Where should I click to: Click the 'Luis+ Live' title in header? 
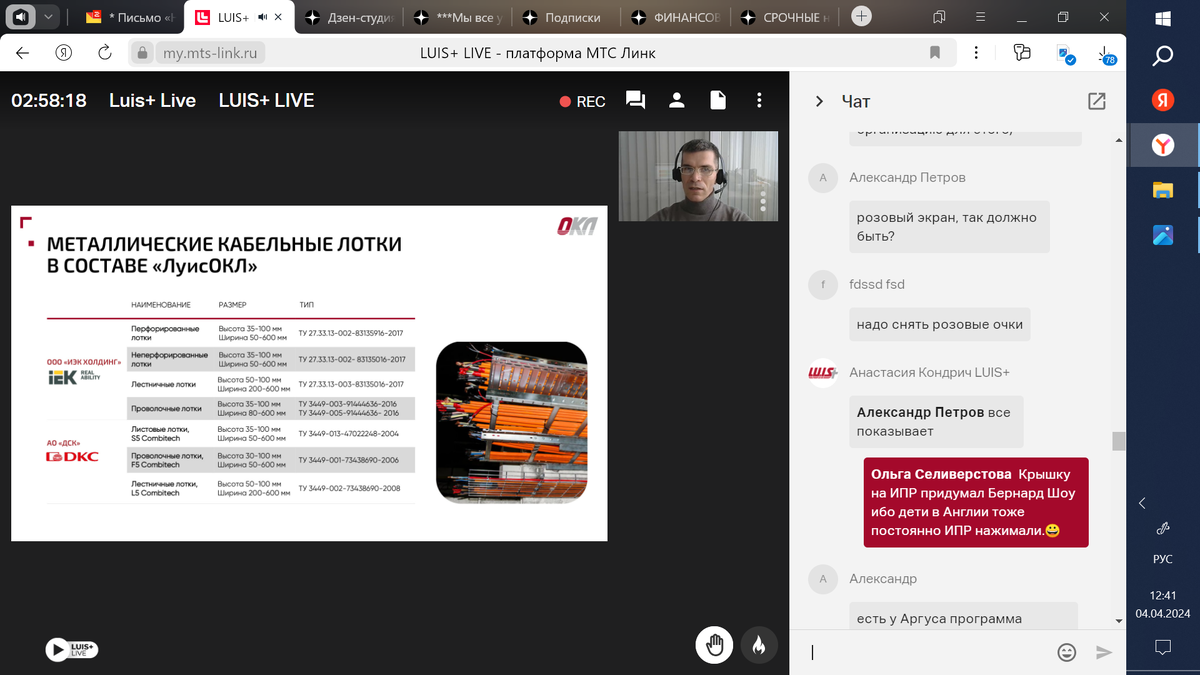[x=152, y=100]
